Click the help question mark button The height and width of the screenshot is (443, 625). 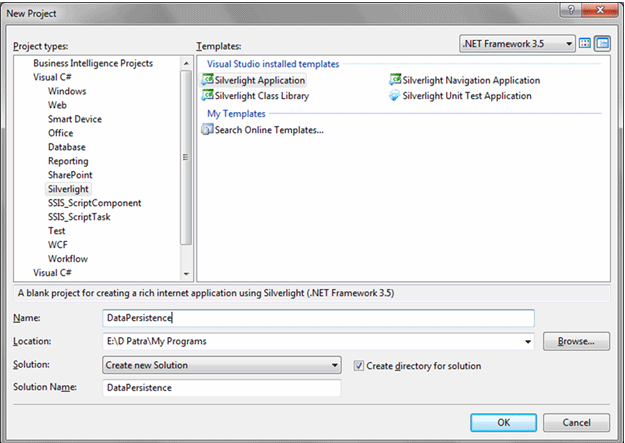pyautogui.click(x=571, y=10)
